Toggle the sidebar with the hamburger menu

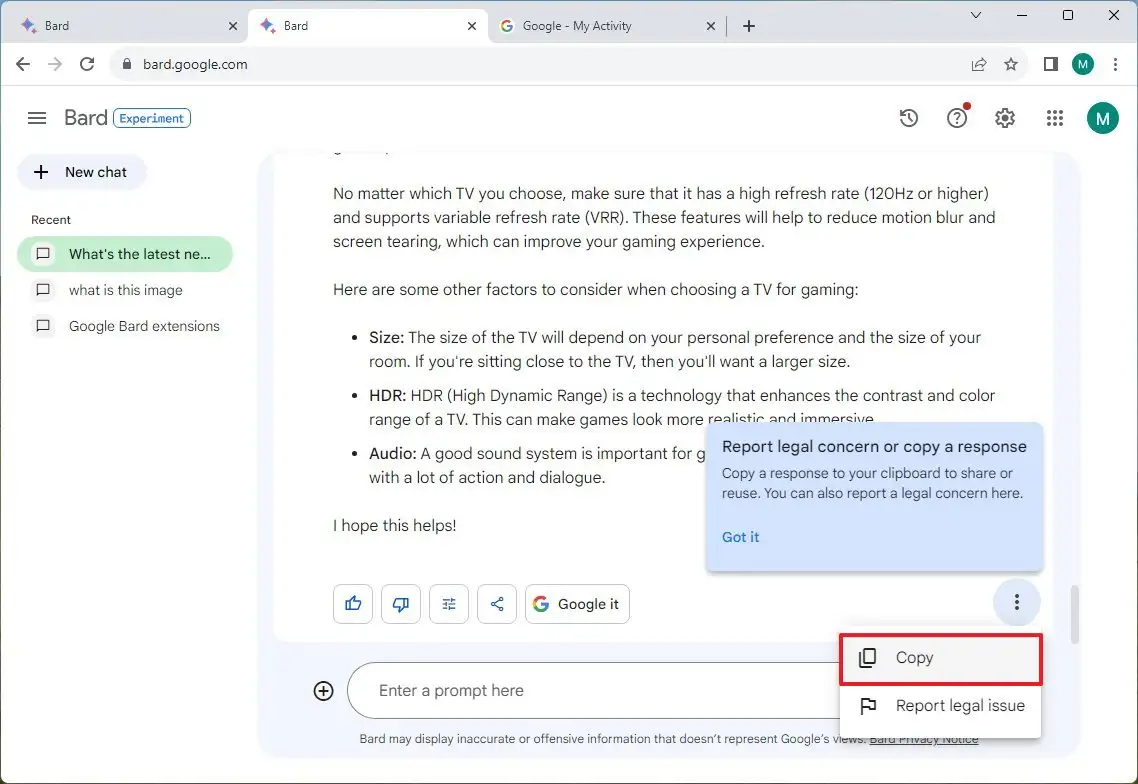point(36,117)
